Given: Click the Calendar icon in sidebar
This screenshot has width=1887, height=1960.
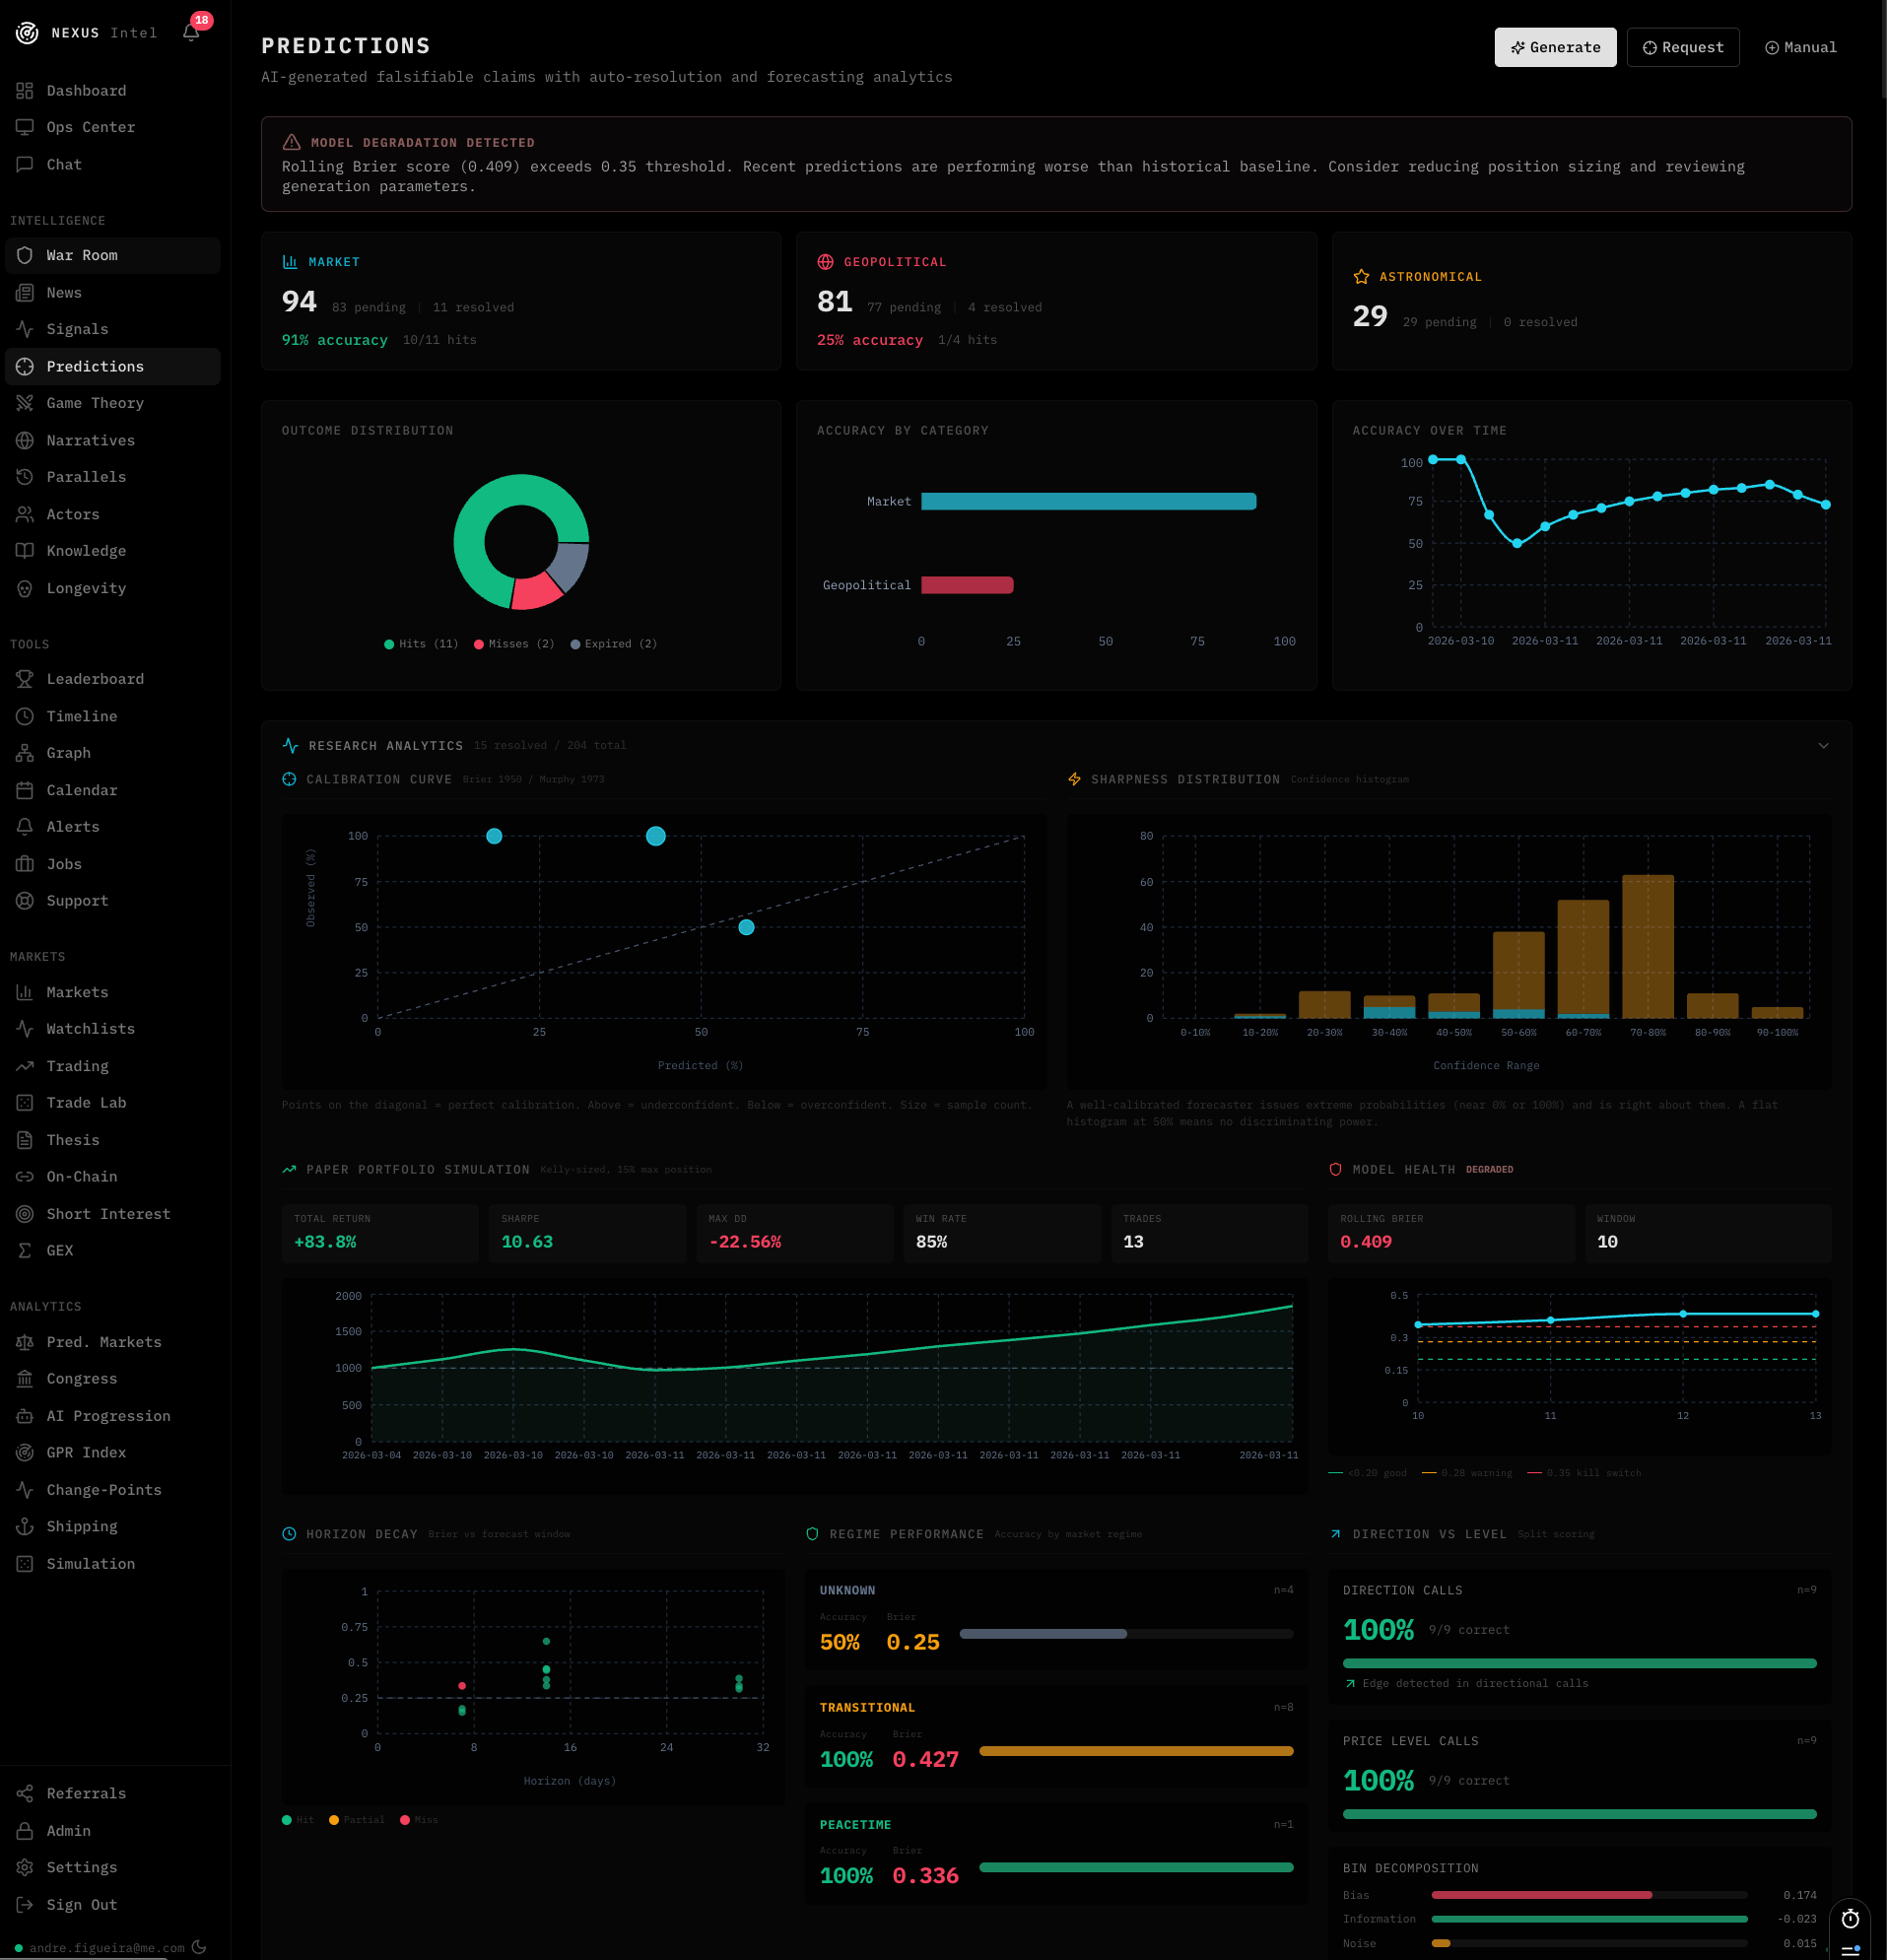Looking at the screenshot, I should tap(25, 790).
